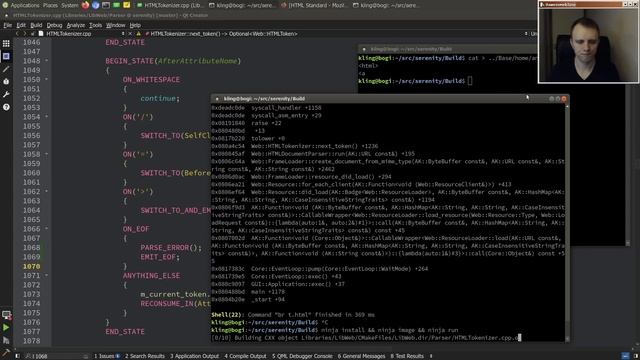Switch to Edit mode in sidebar
640x360 pixels.
6,56
